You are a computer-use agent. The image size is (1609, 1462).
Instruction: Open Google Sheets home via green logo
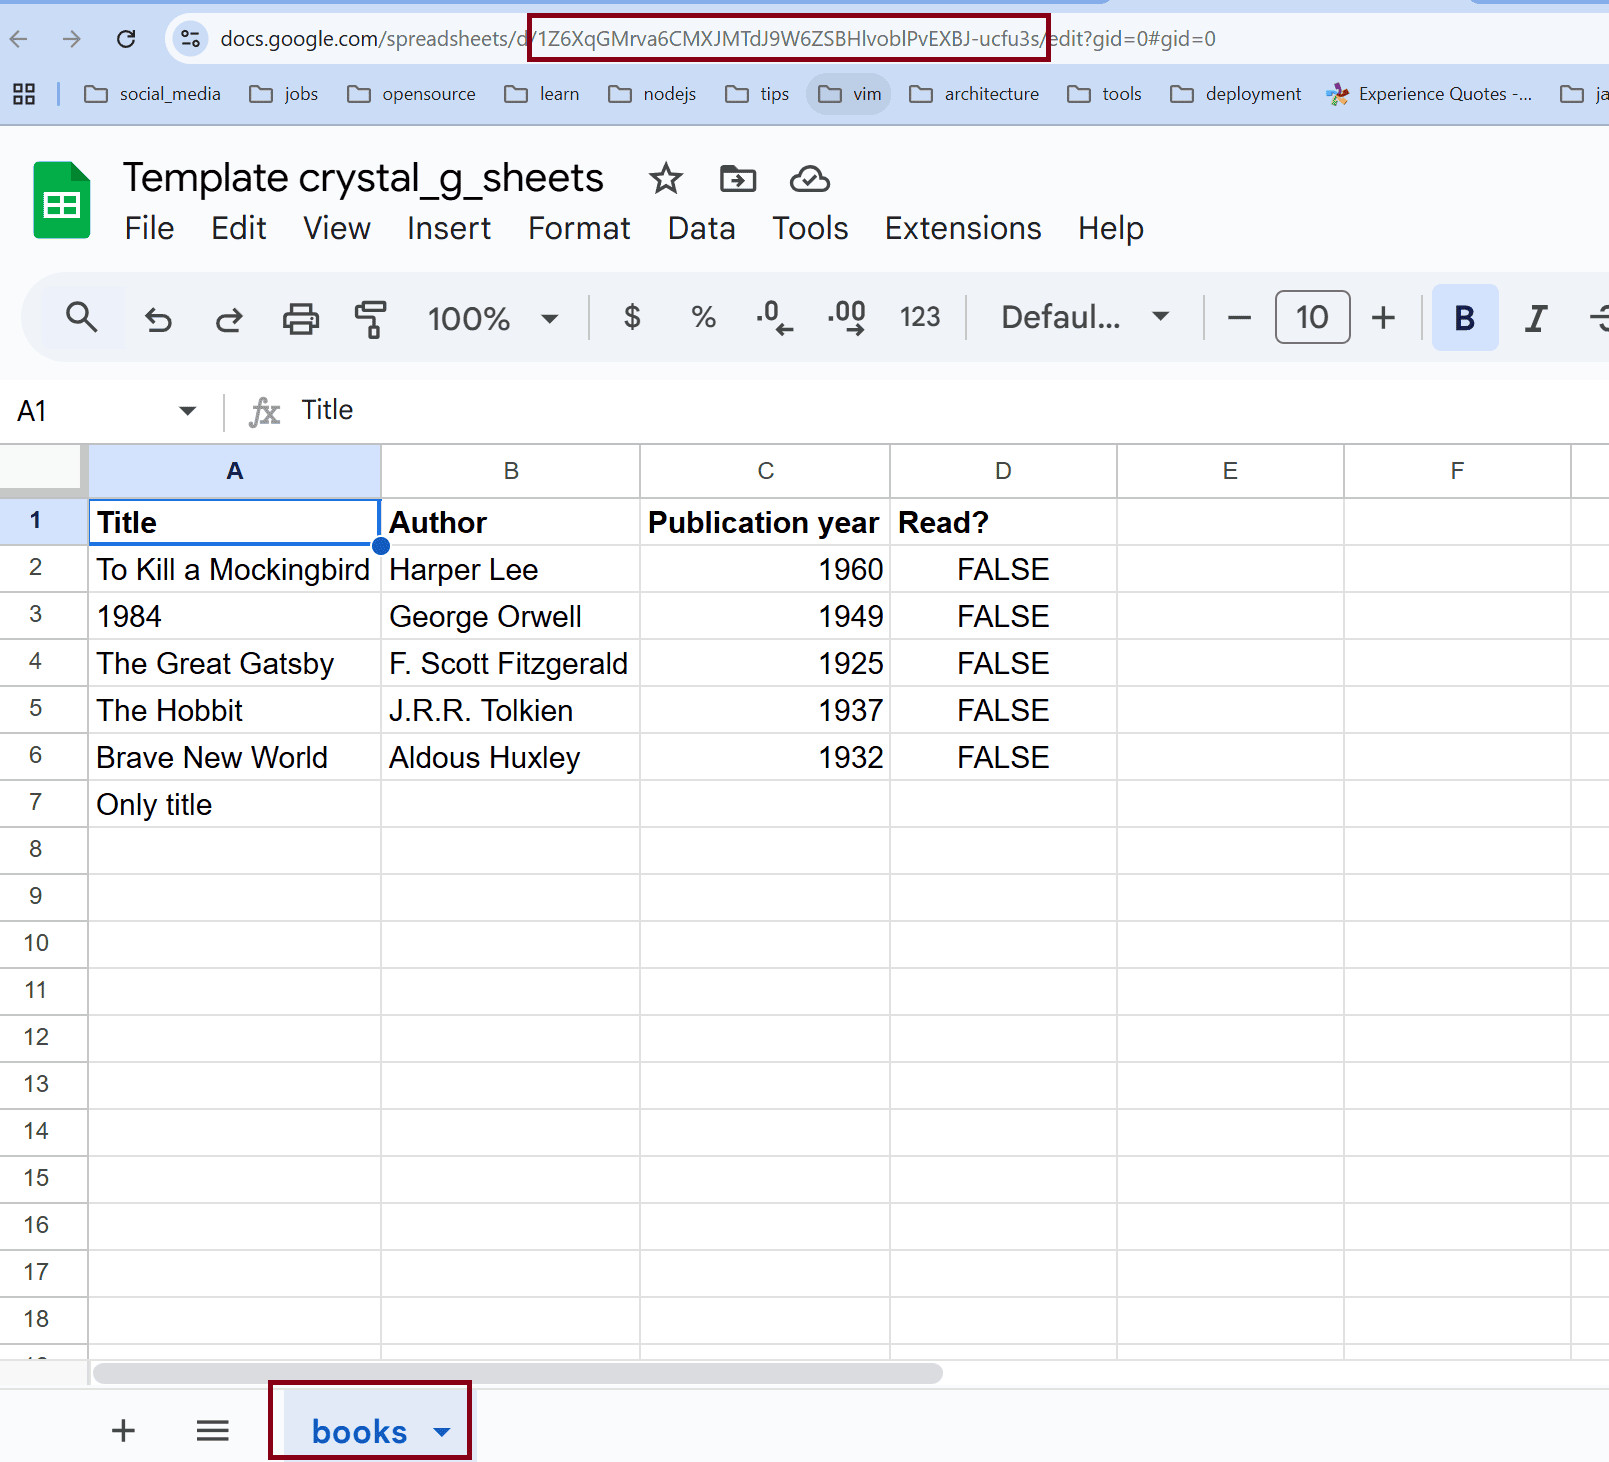(62, 200)
